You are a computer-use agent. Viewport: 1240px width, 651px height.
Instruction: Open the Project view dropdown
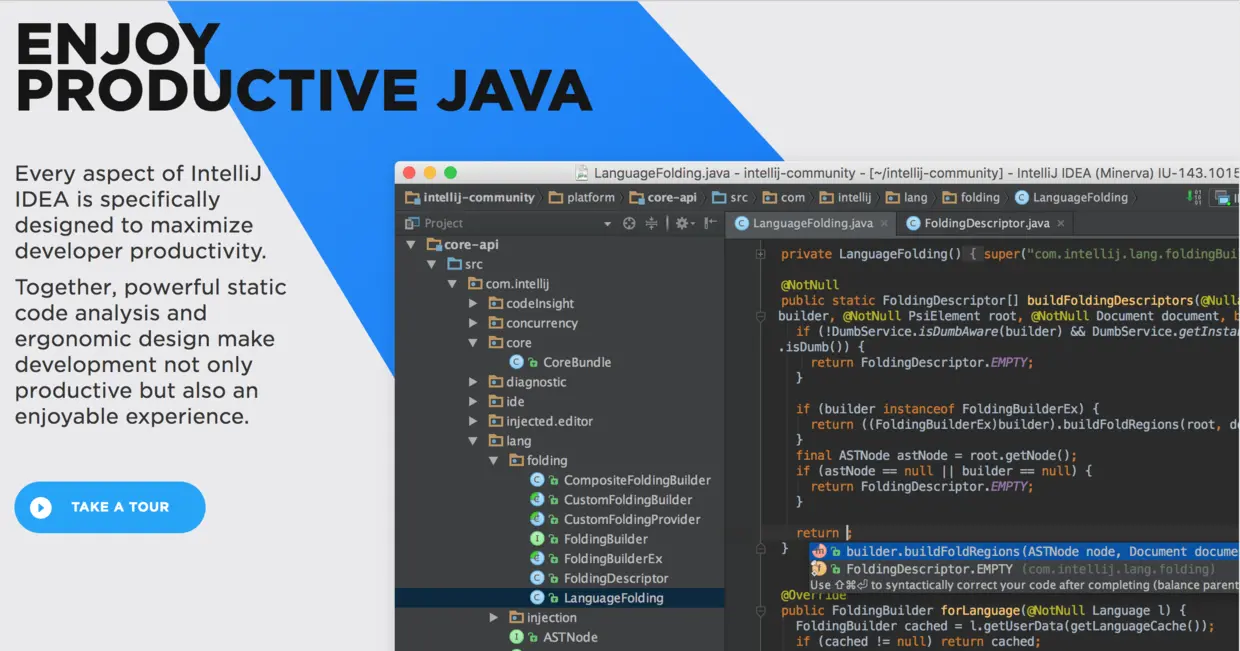[608, 223]
